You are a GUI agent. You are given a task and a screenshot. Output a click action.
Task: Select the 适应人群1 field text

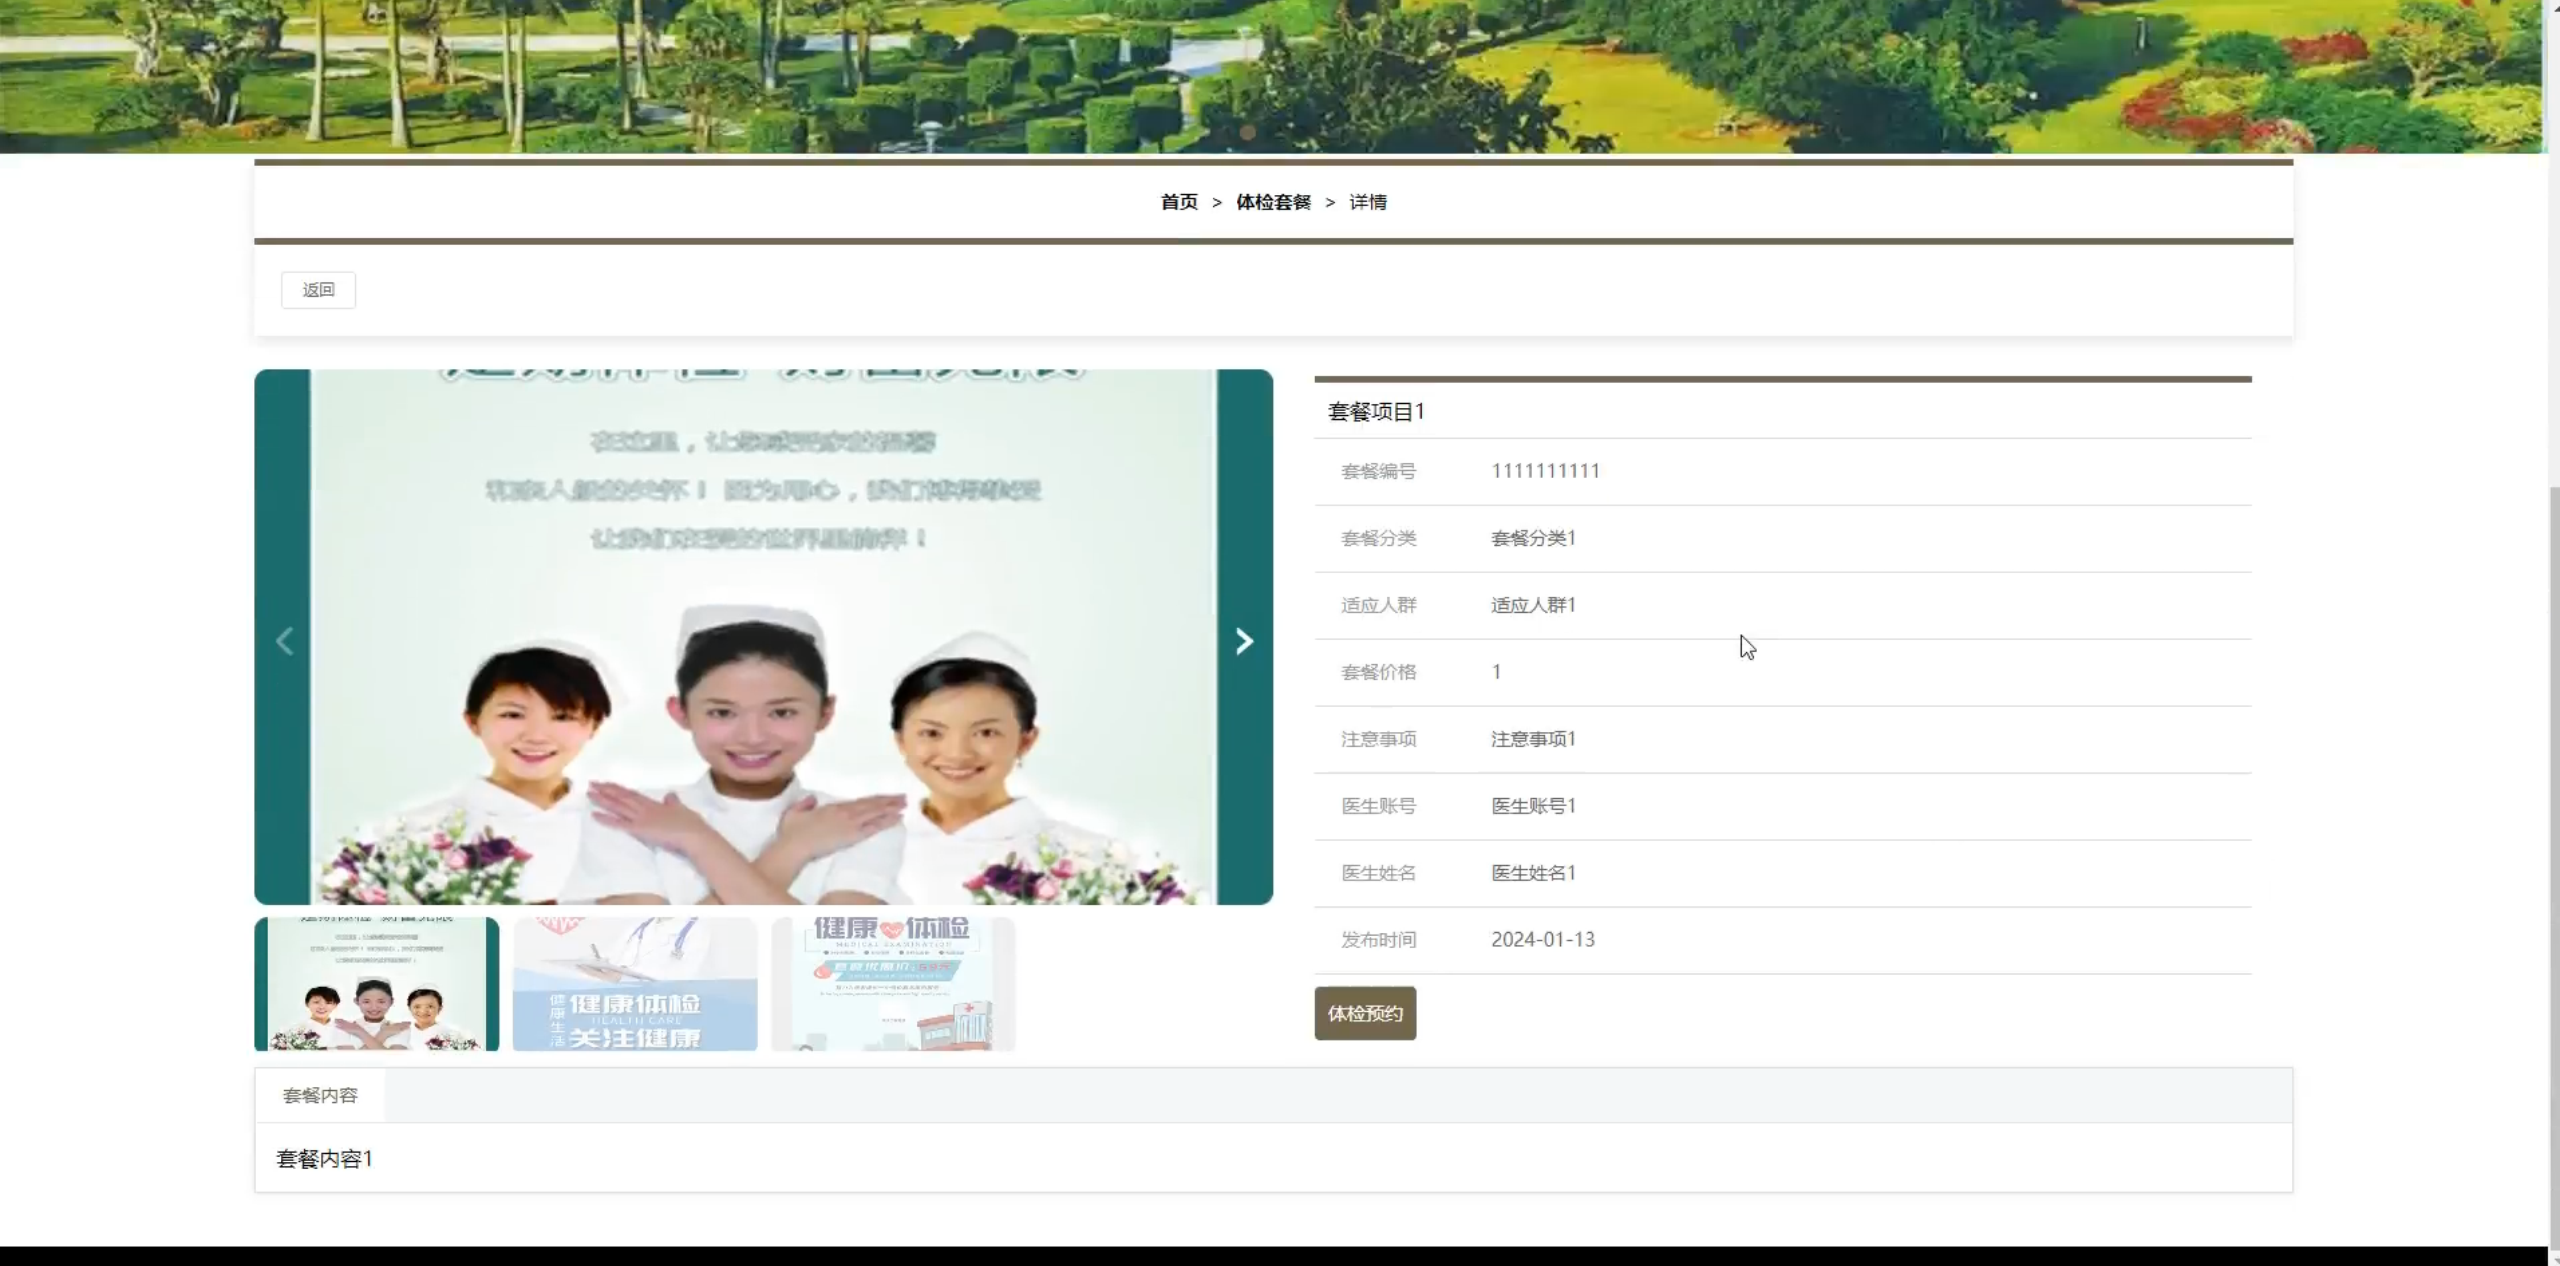(x=1532, y=605)
